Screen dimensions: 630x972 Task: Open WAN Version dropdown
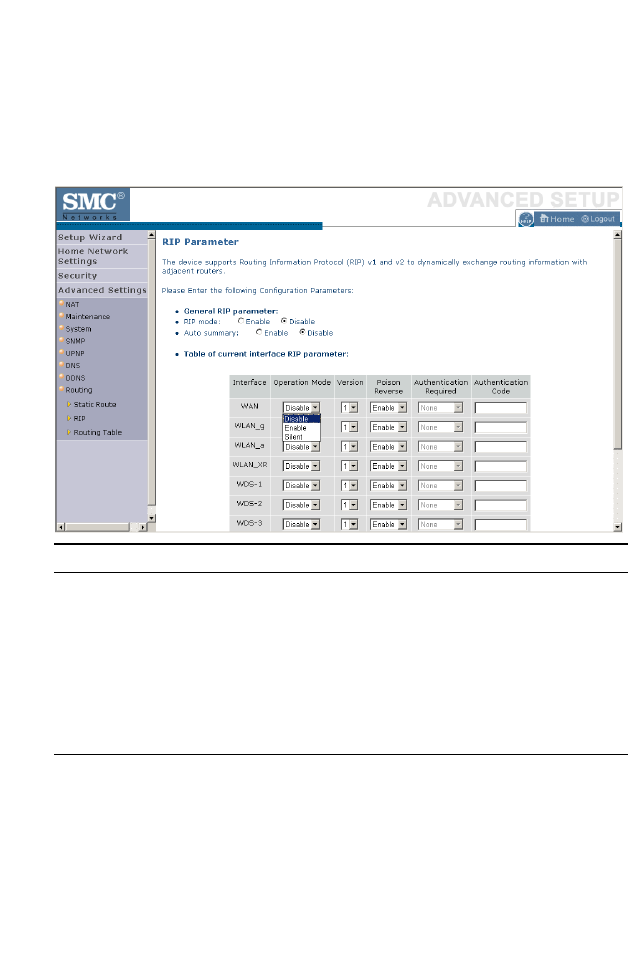tap(350, 408)
